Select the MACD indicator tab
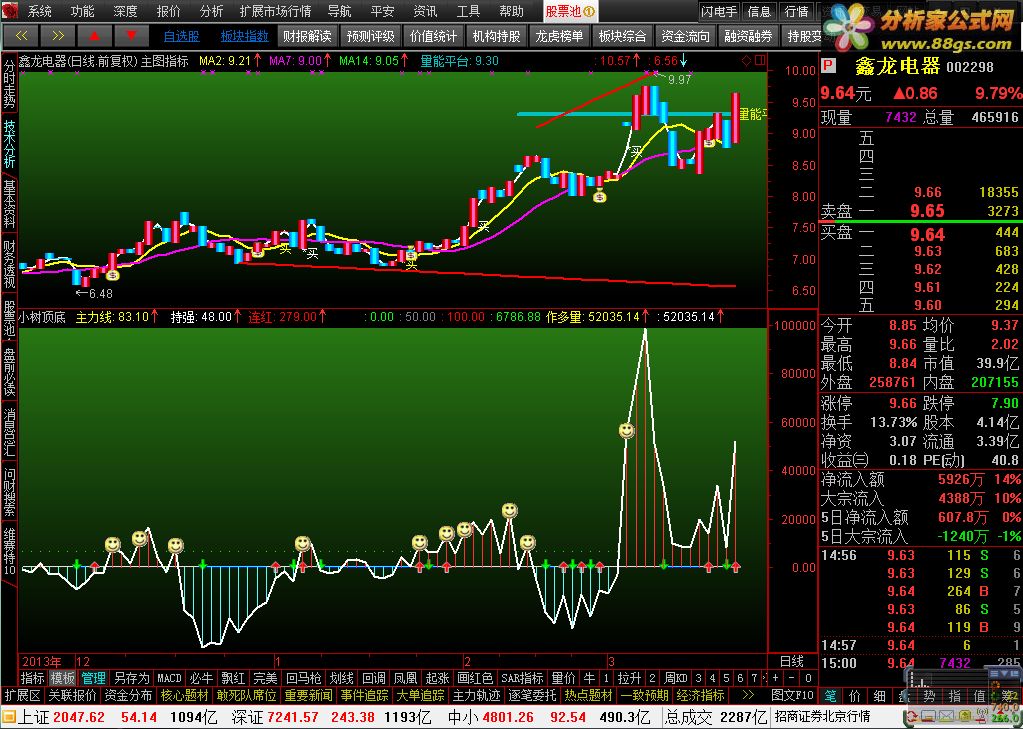Screen dimensions: 1023x729 click(x=169, y=678)
